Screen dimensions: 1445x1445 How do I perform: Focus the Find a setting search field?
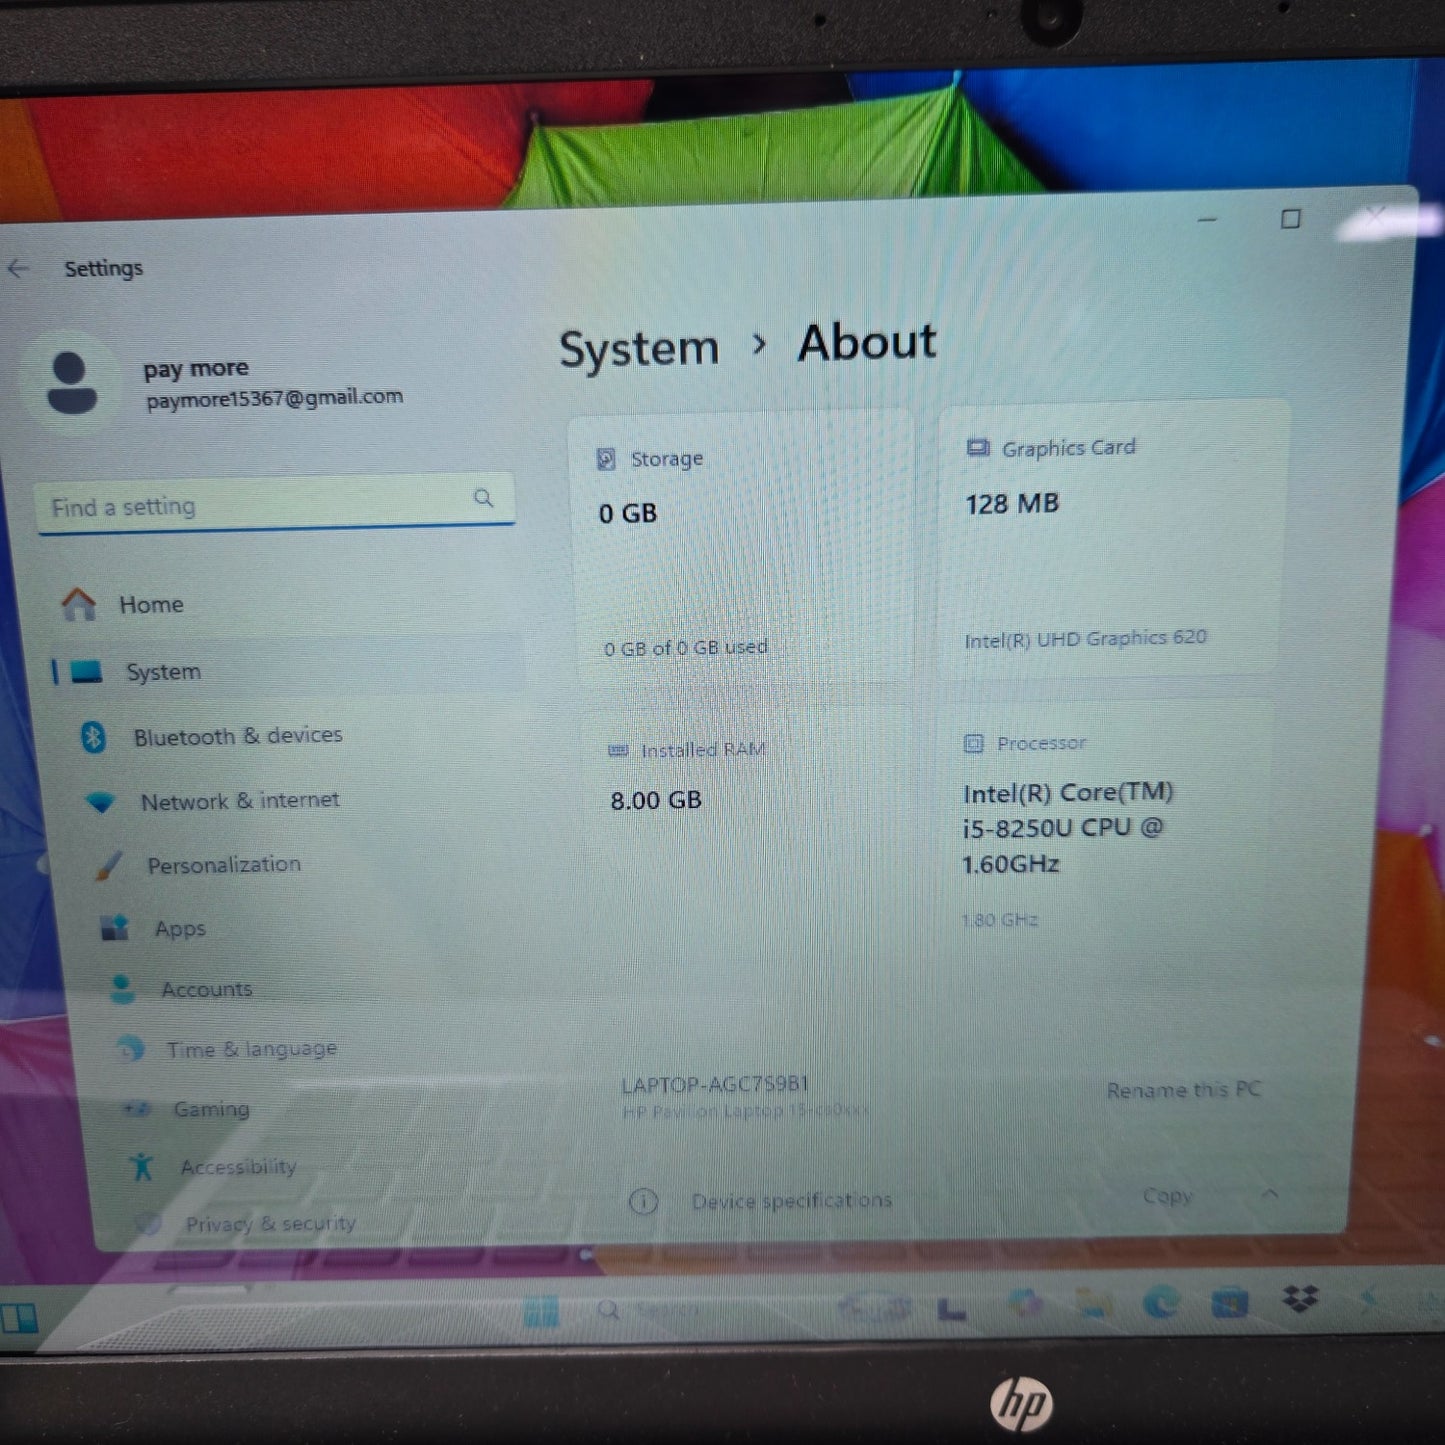click(275, 503)
